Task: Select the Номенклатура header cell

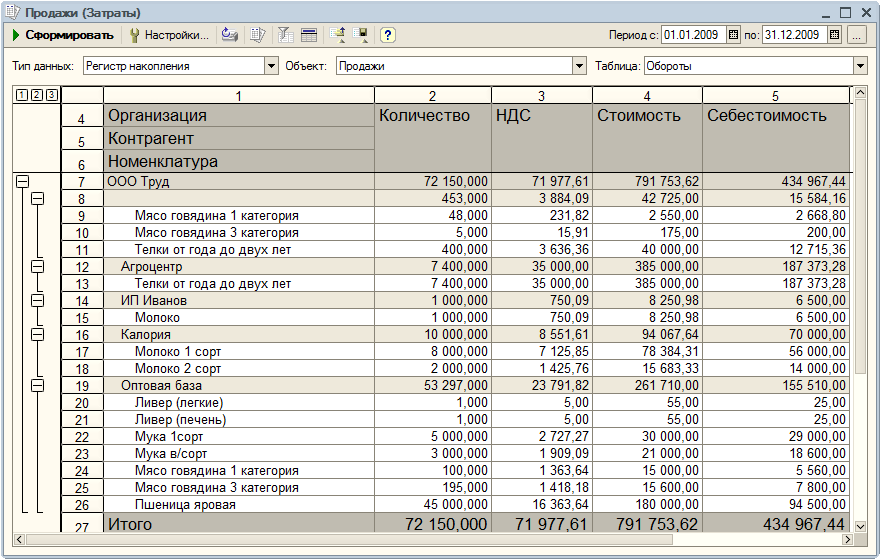Action: pos(239,161)
